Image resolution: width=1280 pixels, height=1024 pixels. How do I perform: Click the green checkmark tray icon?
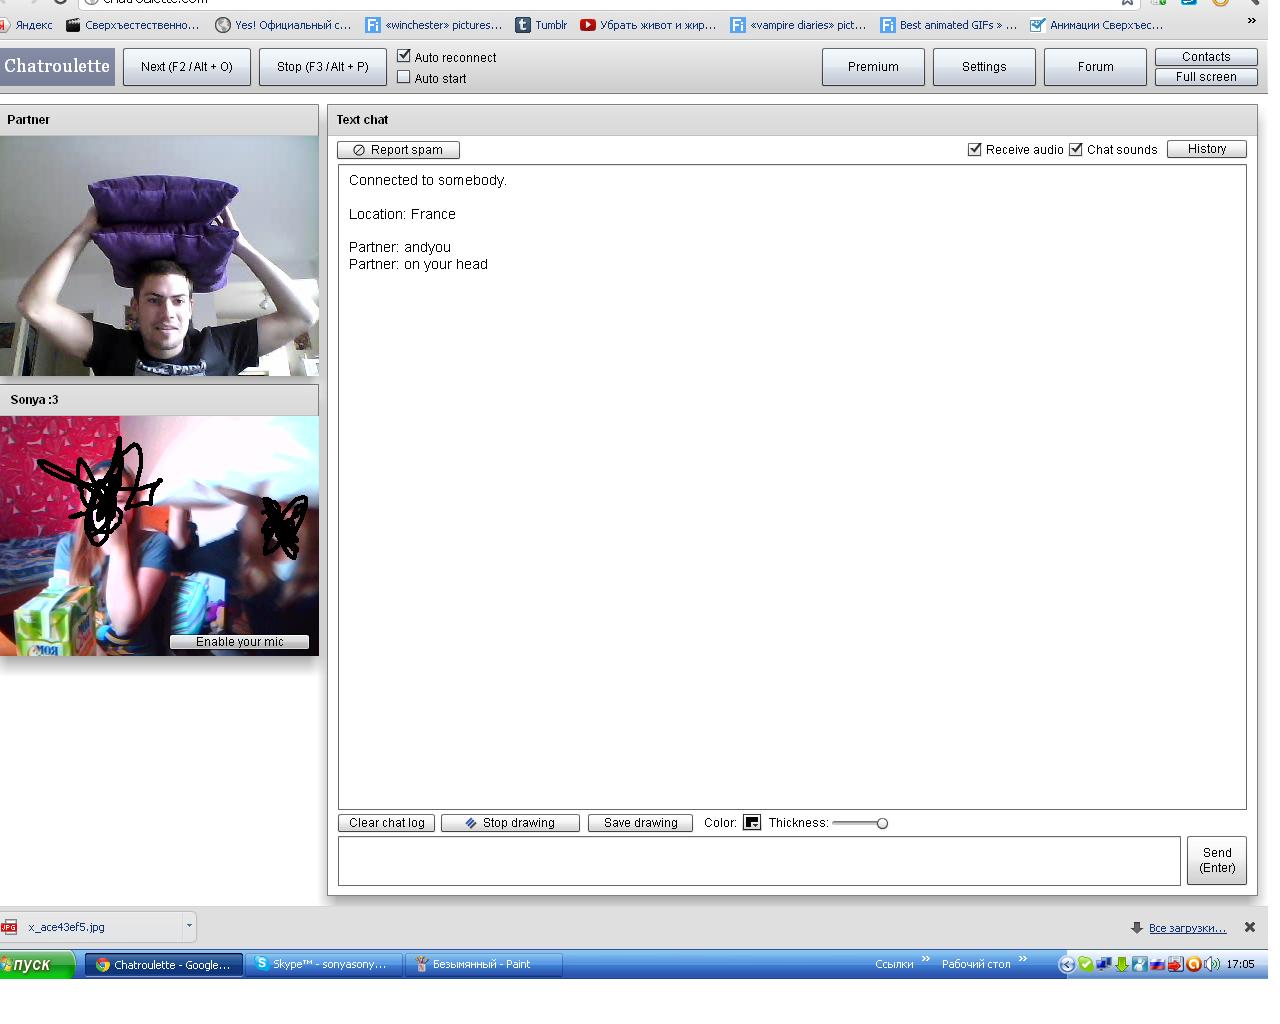click(1085, 965)
